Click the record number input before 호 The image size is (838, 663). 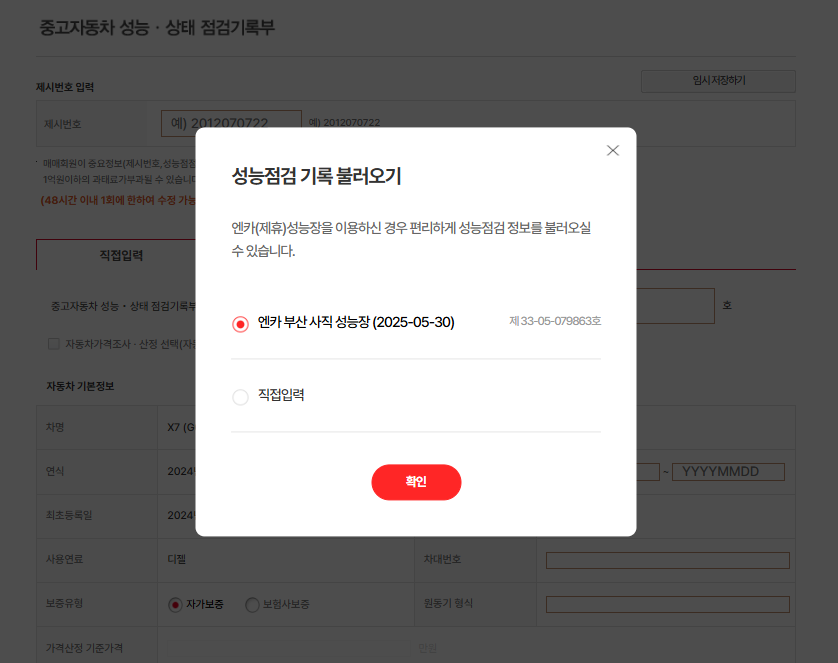676,306
